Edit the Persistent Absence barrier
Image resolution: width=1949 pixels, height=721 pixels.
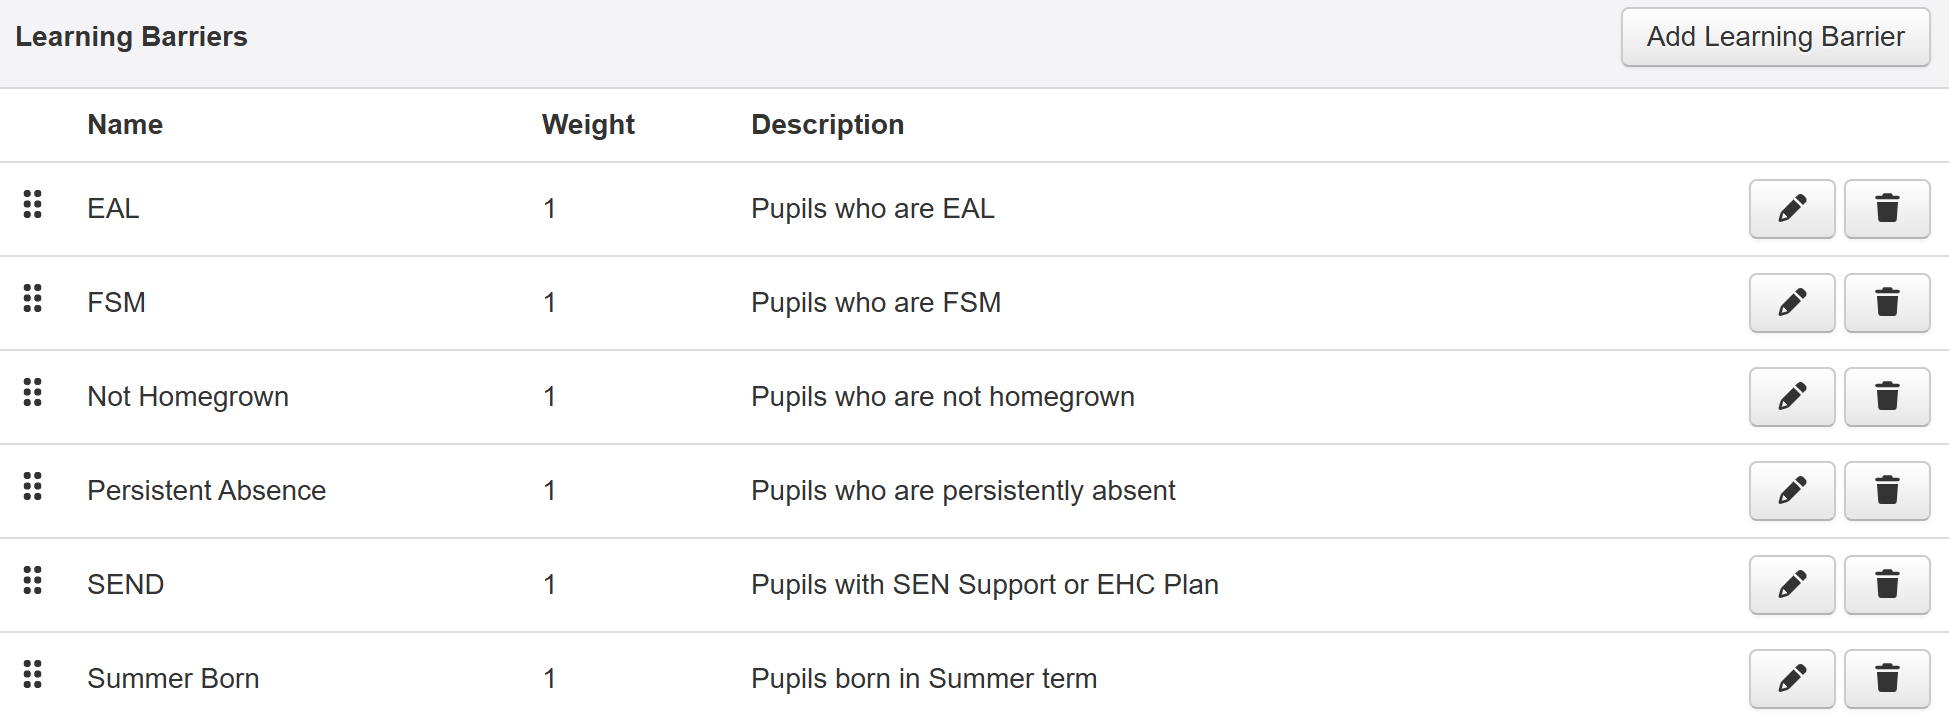pos(1792,491)
